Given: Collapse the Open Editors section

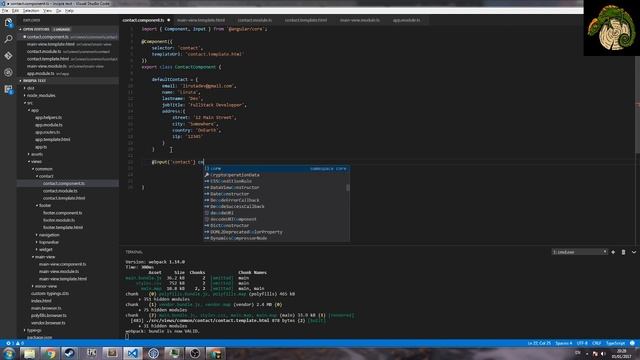Looking at the screenshot, I should click(36, 29).
